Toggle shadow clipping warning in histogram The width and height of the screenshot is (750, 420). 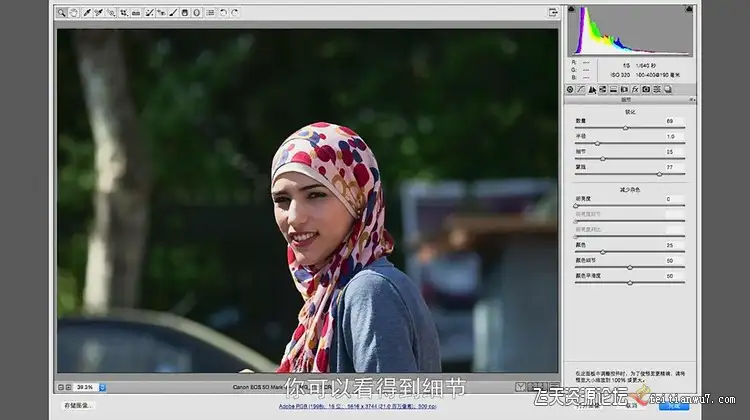coord(571,9)
